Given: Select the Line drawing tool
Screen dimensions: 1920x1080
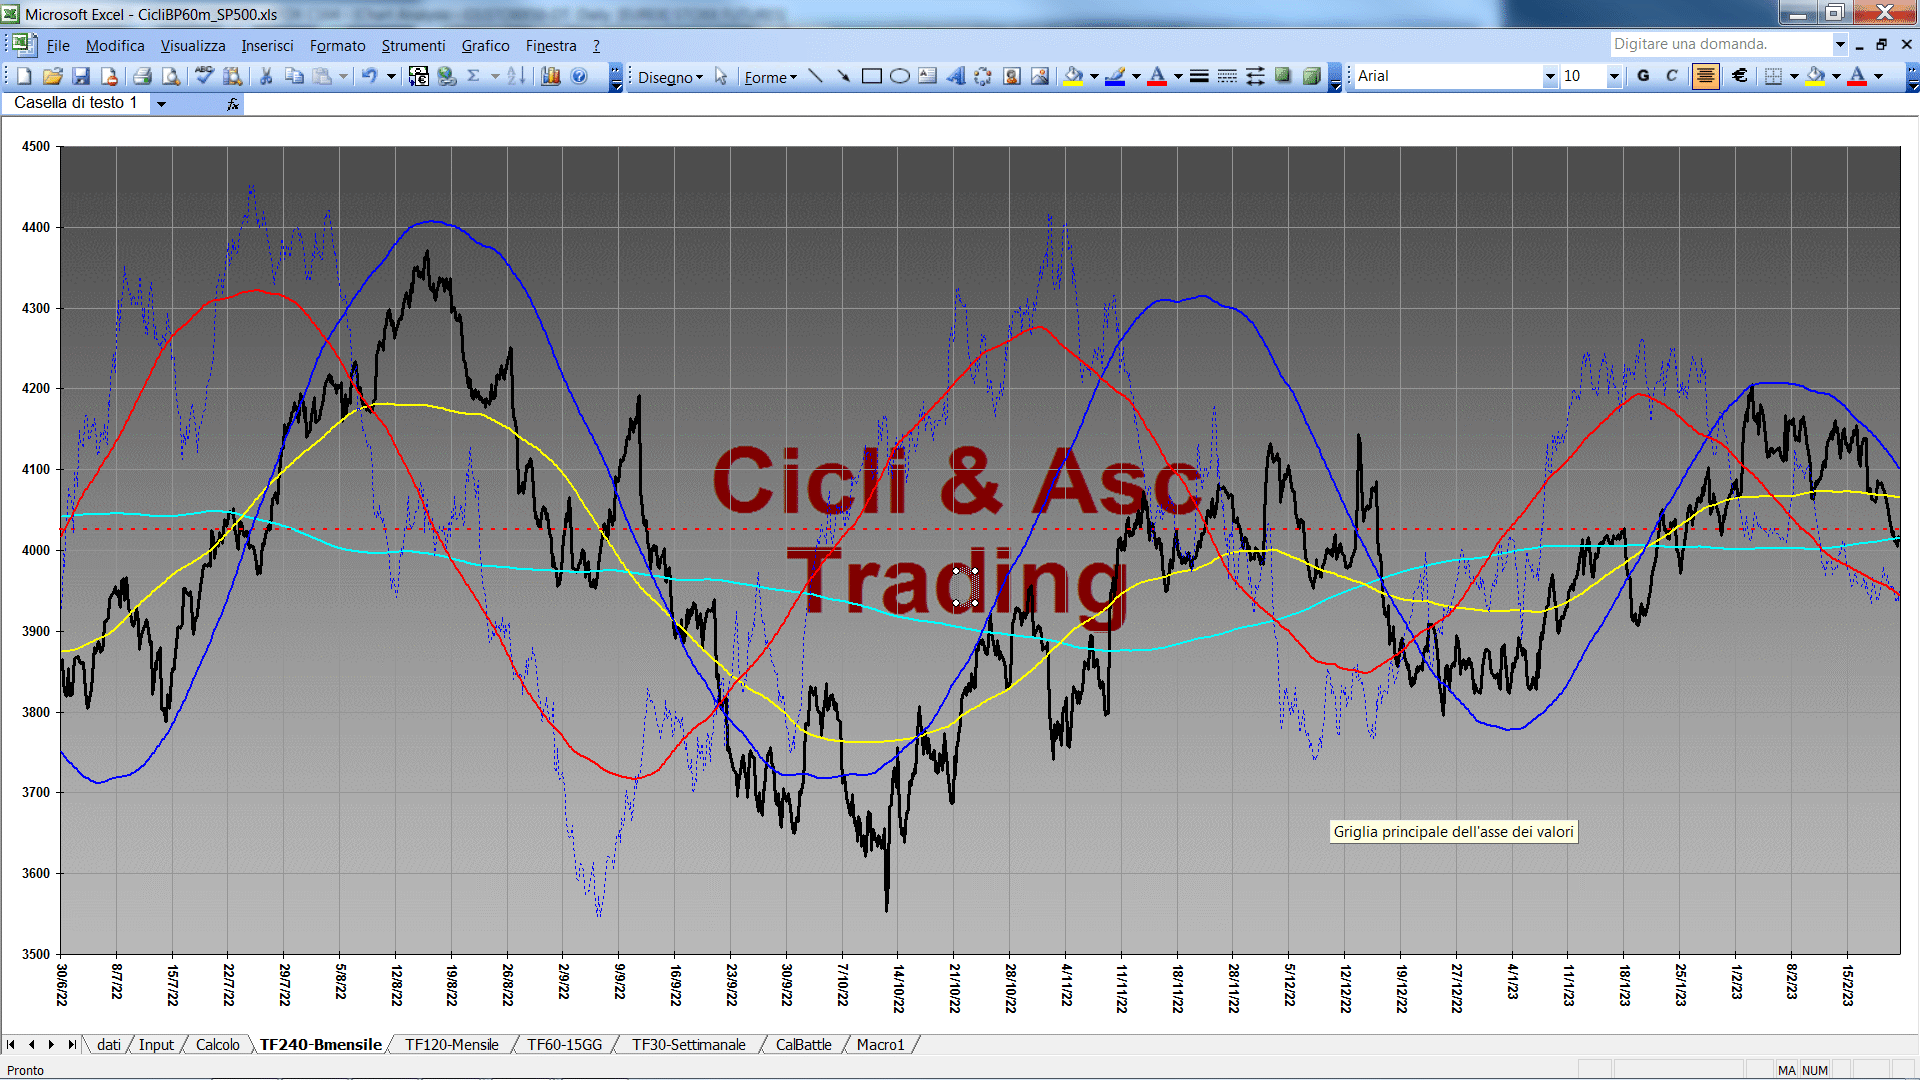Looking at the screenshot, I should [x=815, y=76].
